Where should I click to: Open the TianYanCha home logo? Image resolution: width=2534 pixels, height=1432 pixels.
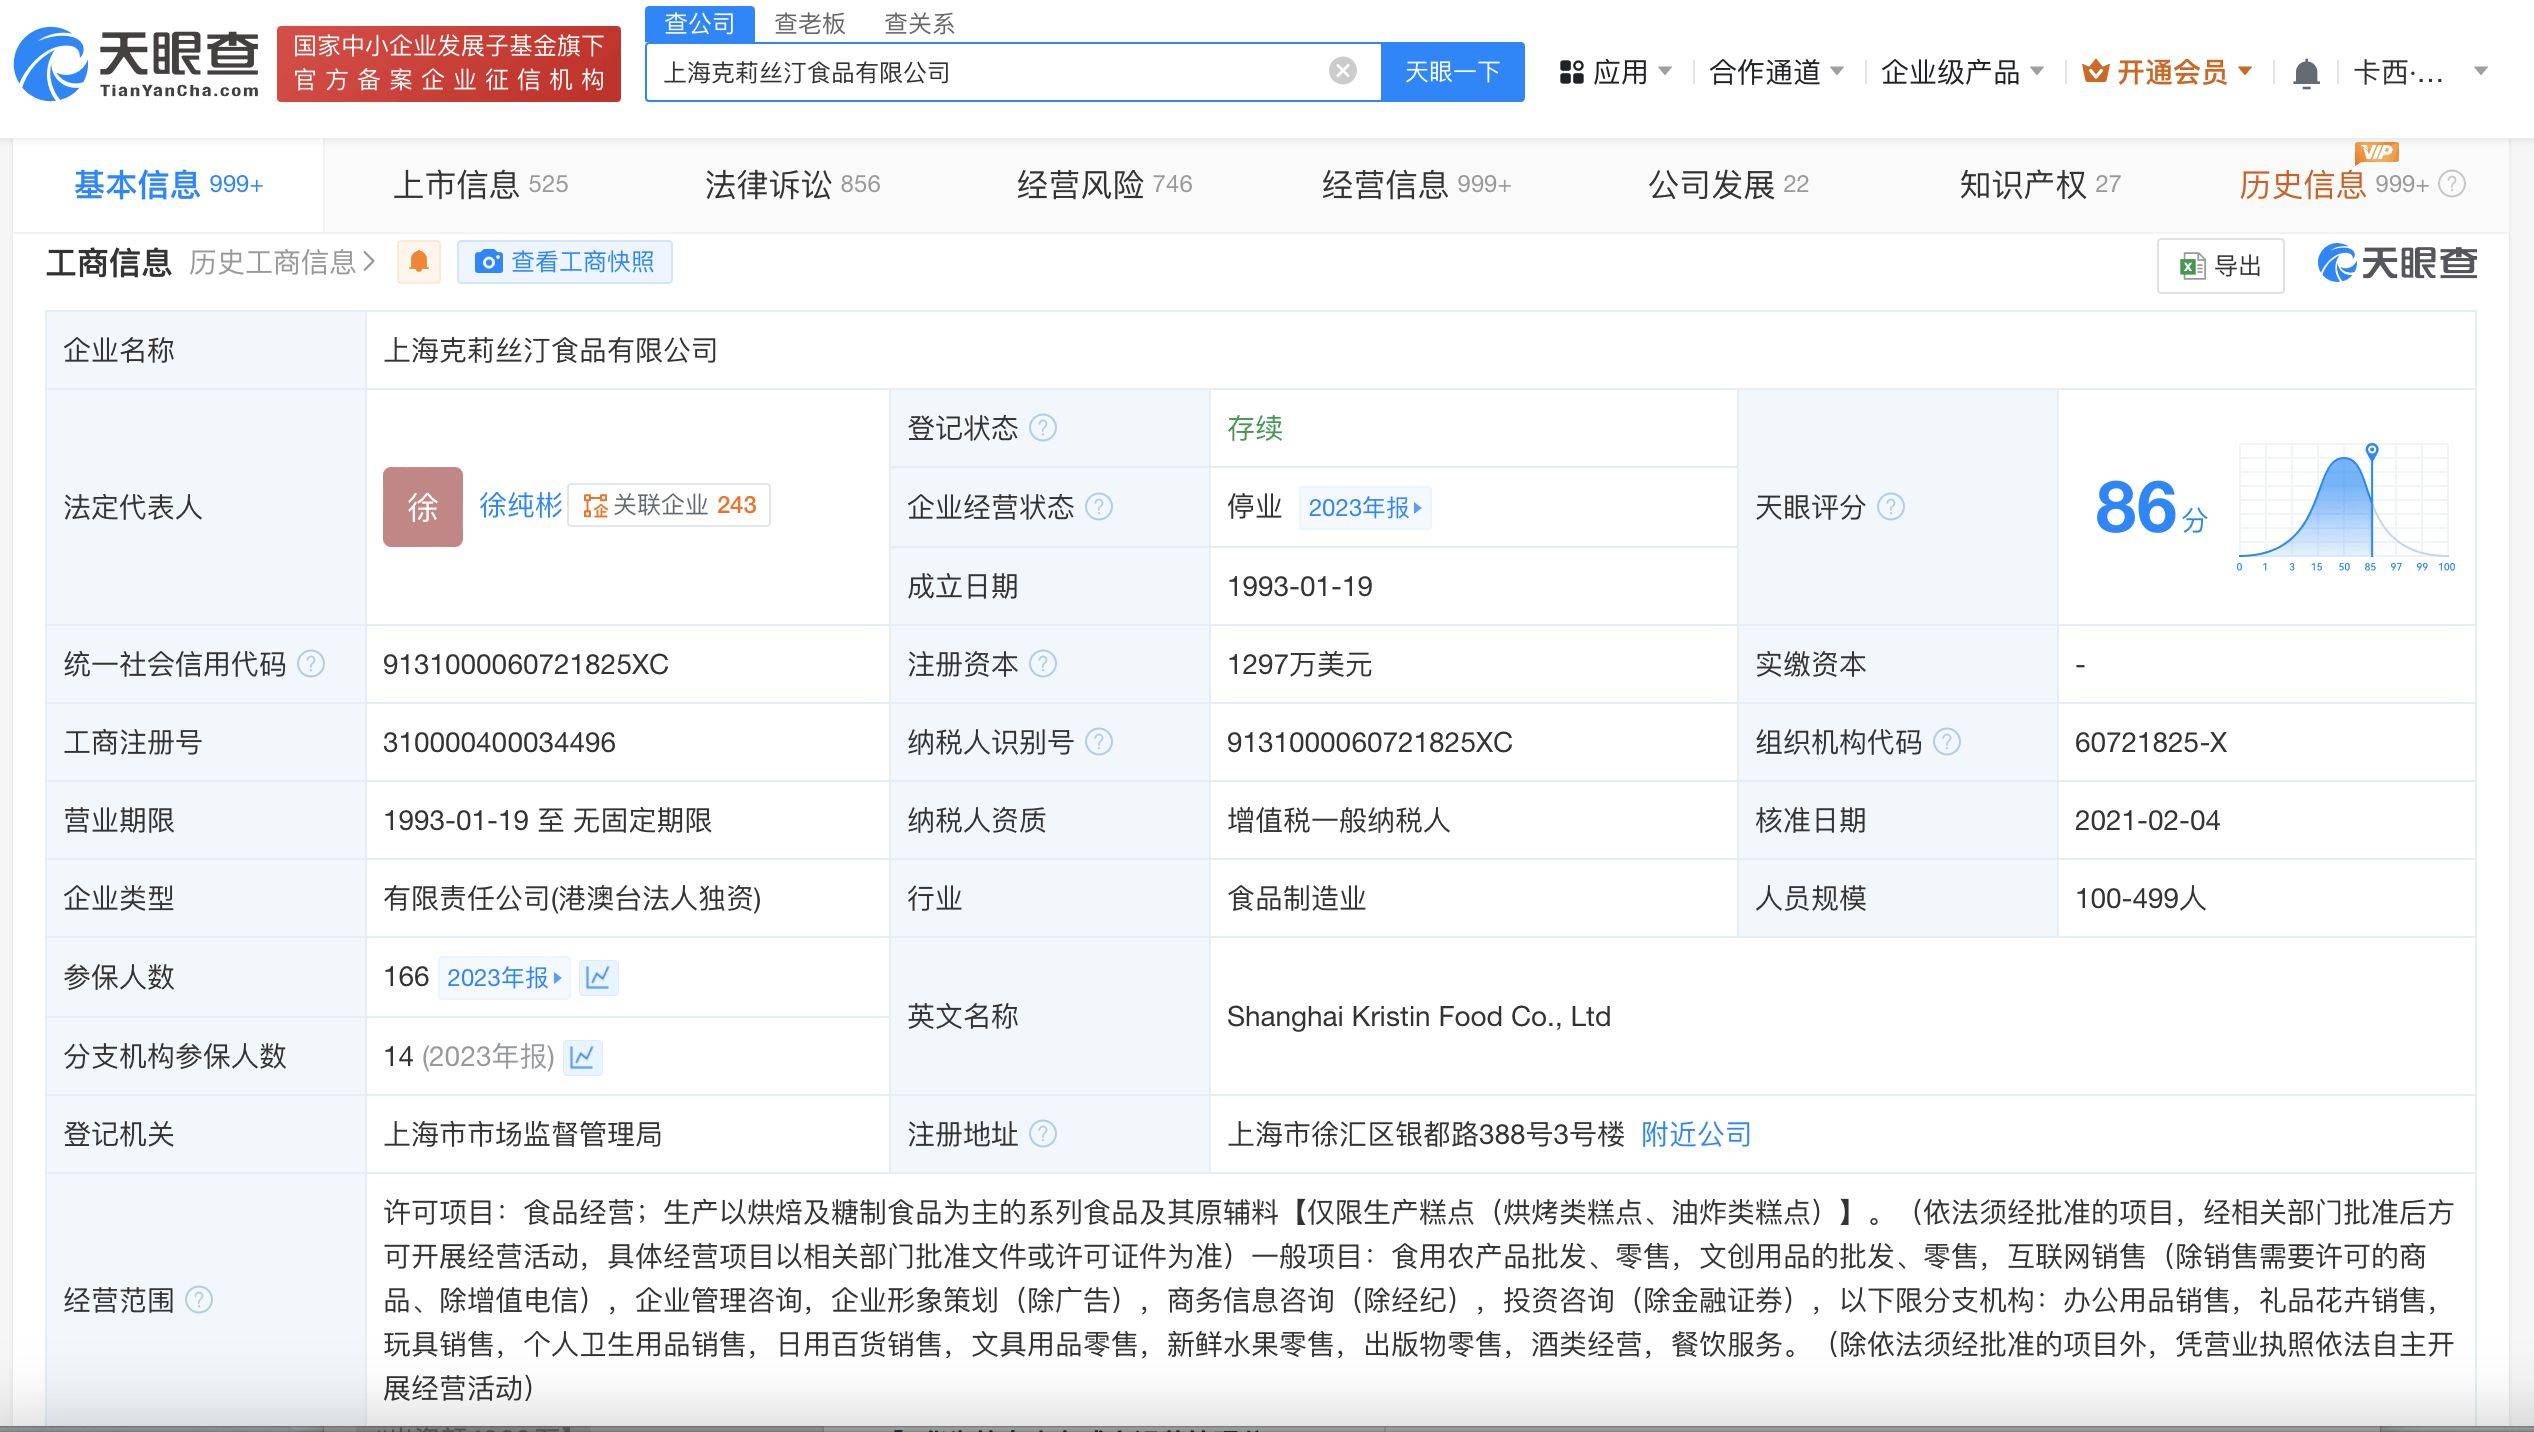pos(137,64)
